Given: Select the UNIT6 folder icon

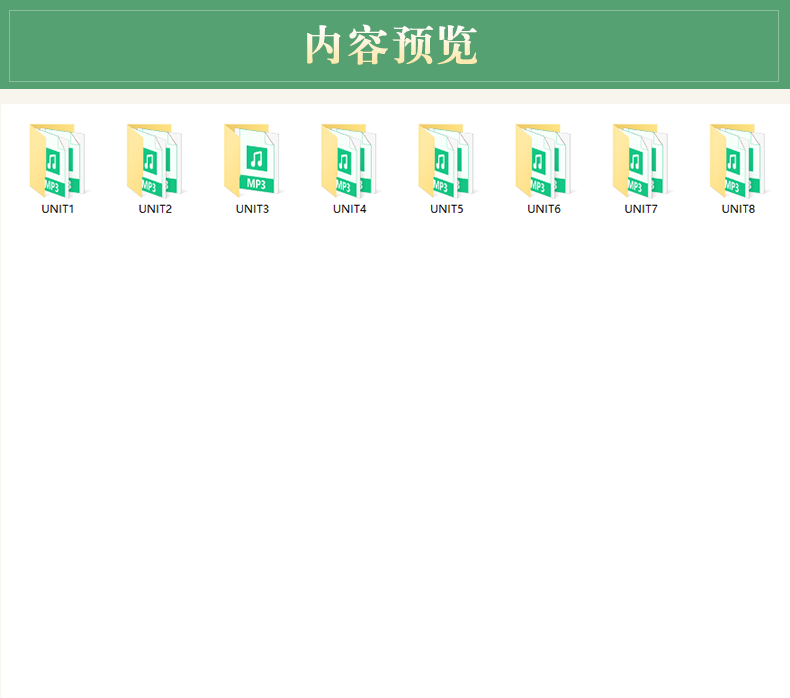Looking at the screenshot, I should 544,161.
